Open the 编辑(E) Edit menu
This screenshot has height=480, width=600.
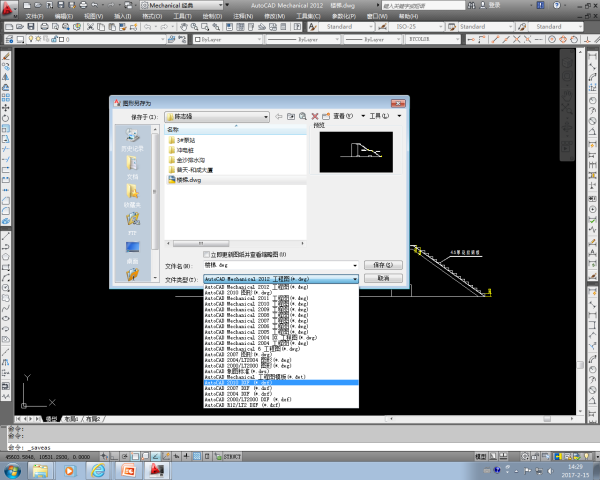pyautogui.click(x=64, y=16)
